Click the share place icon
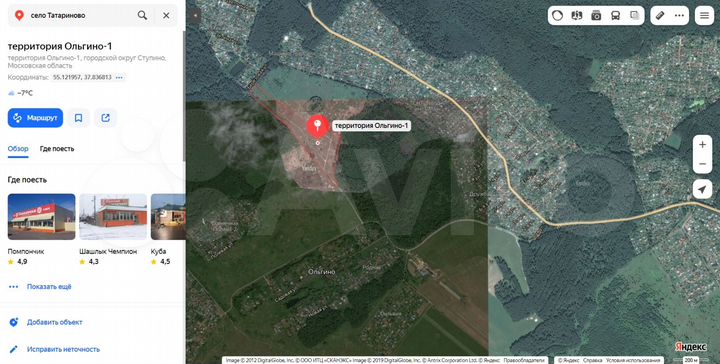 click(x=106, y=118)
